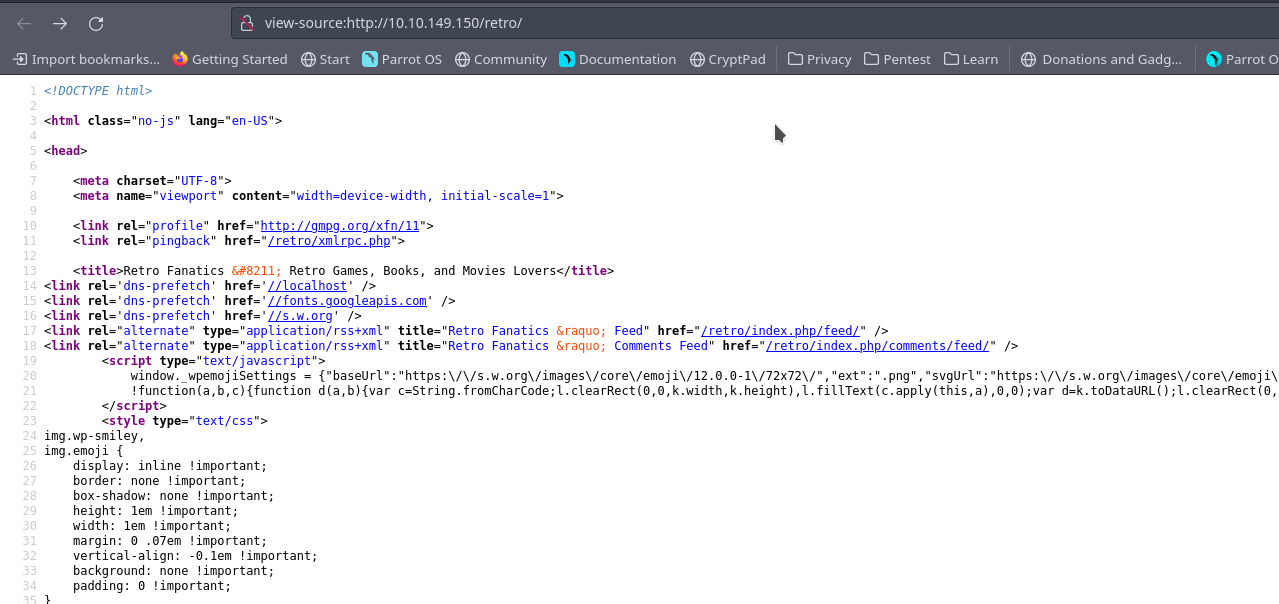
Task: Click the globe icon beside Donations and Gadgets
Action: coord(1028,59)
